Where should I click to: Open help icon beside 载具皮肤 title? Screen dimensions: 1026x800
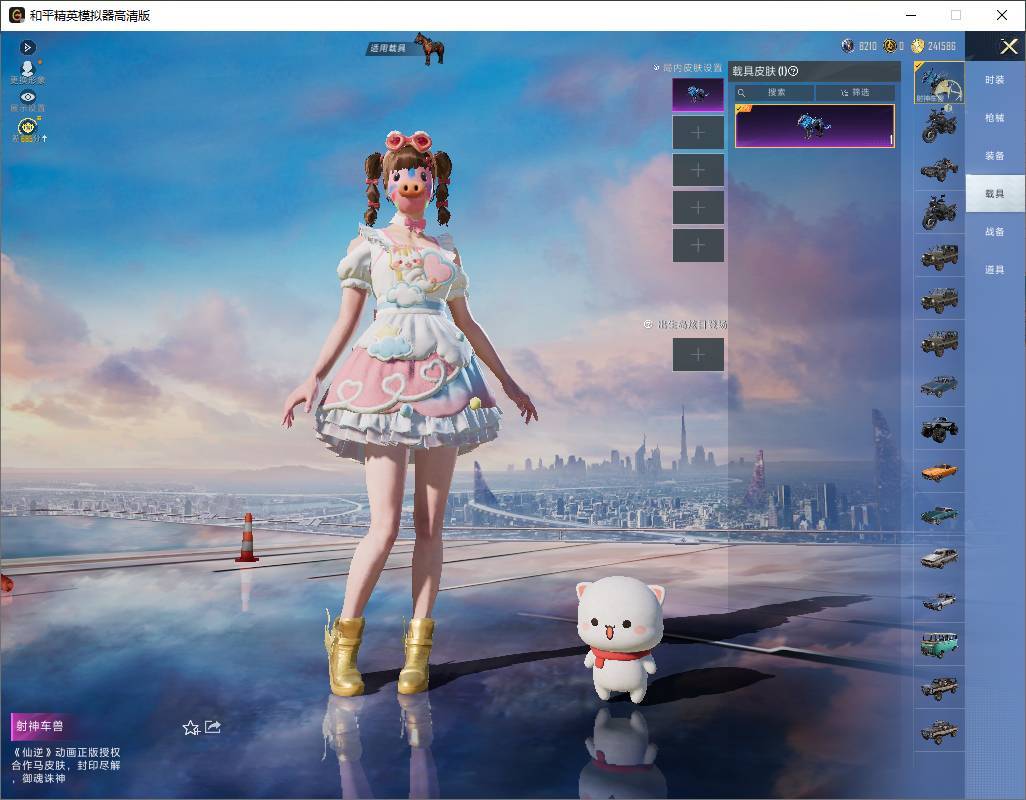[793, 71]
